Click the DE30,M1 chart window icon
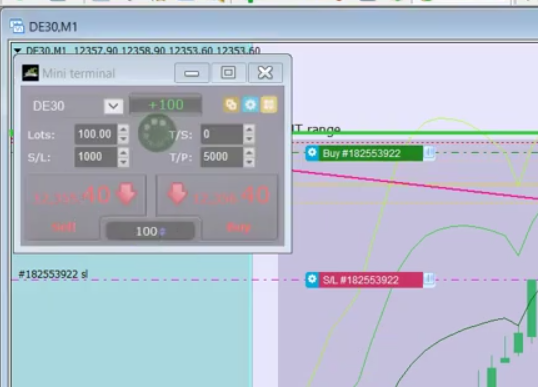The height and width of the screenshot is (387, 538). pyautogui.click(x=17, y=26)
